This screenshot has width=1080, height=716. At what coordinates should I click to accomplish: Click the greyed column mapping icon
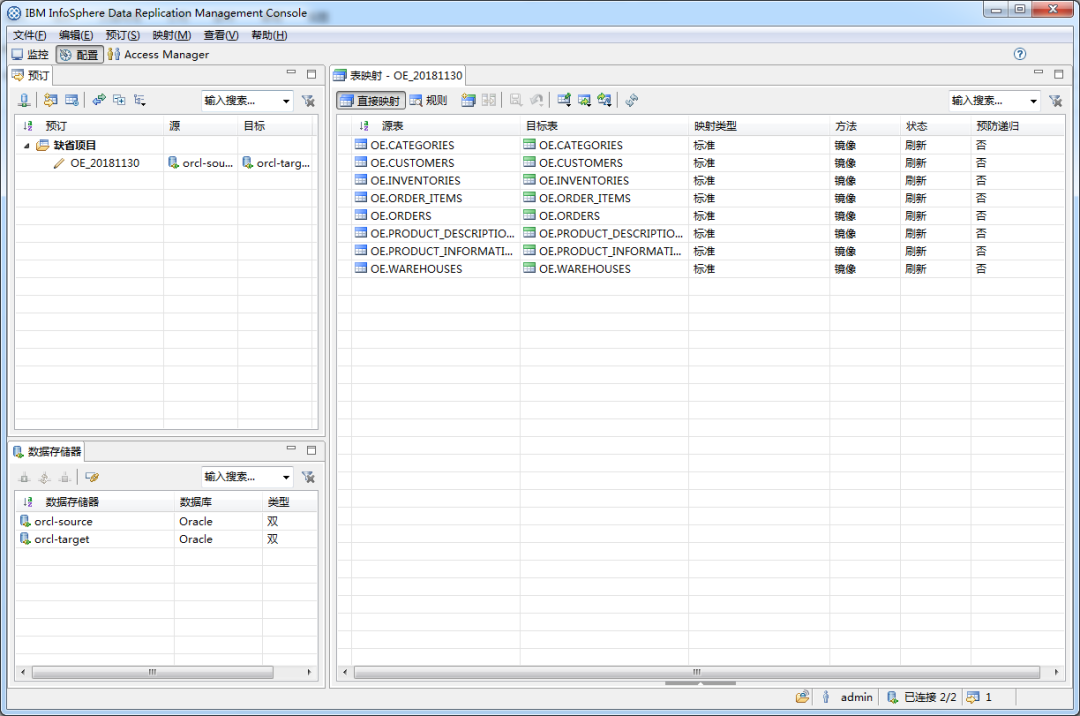489,101
